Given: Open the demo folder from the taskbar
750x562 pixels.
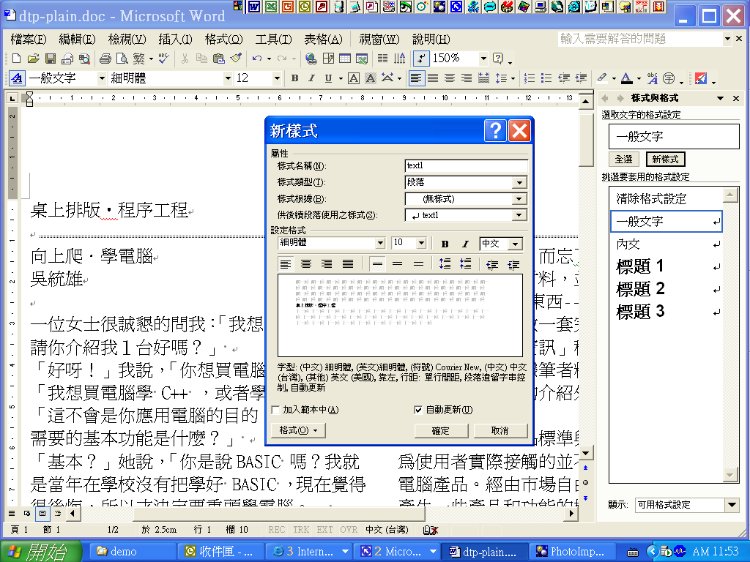Looking at the screenshot, I should (132, 551).
